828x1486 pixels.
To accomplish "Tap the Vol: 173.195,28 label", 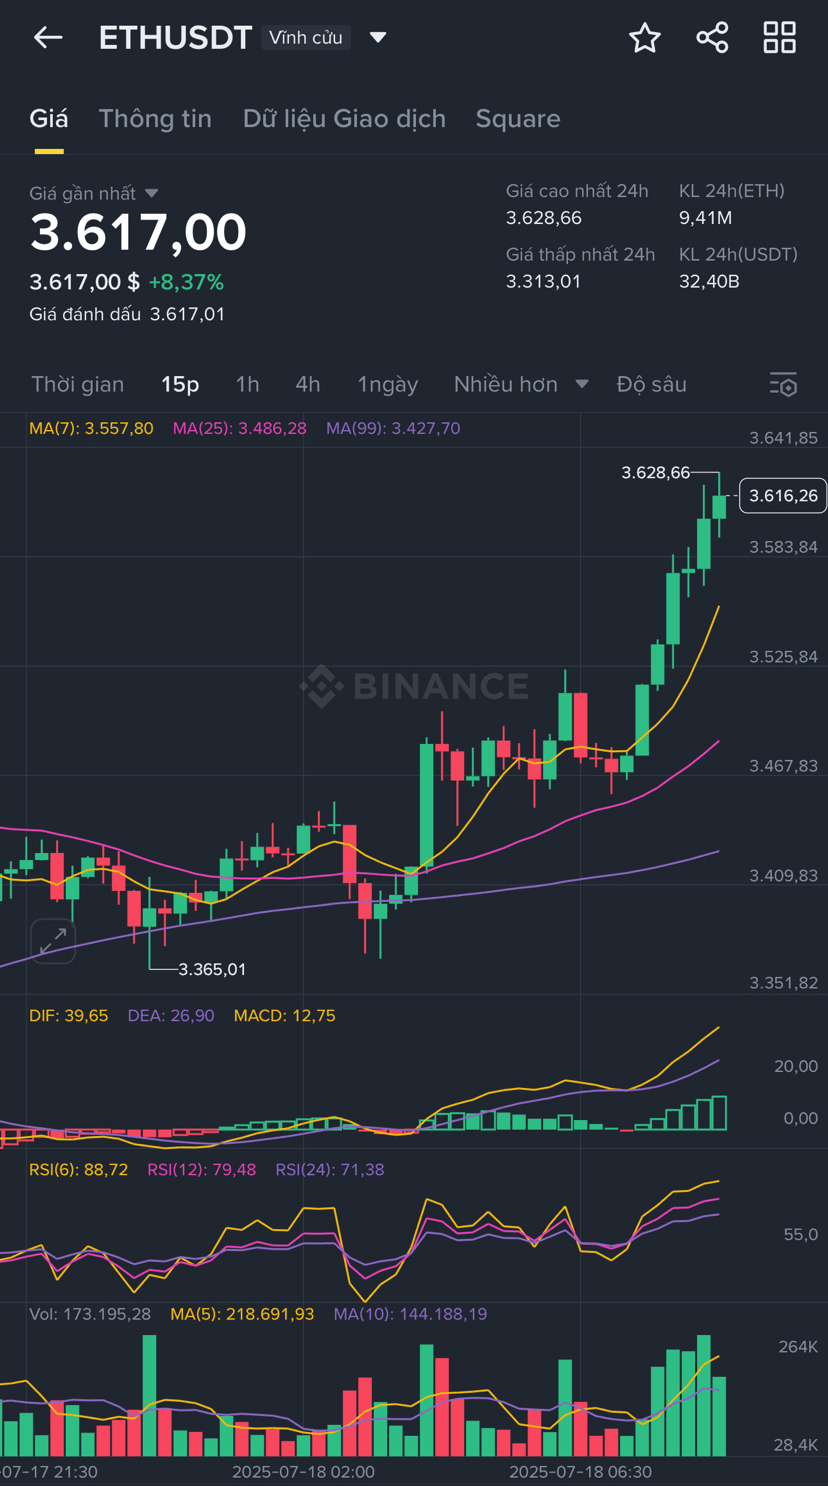I will coord(90,1313).
